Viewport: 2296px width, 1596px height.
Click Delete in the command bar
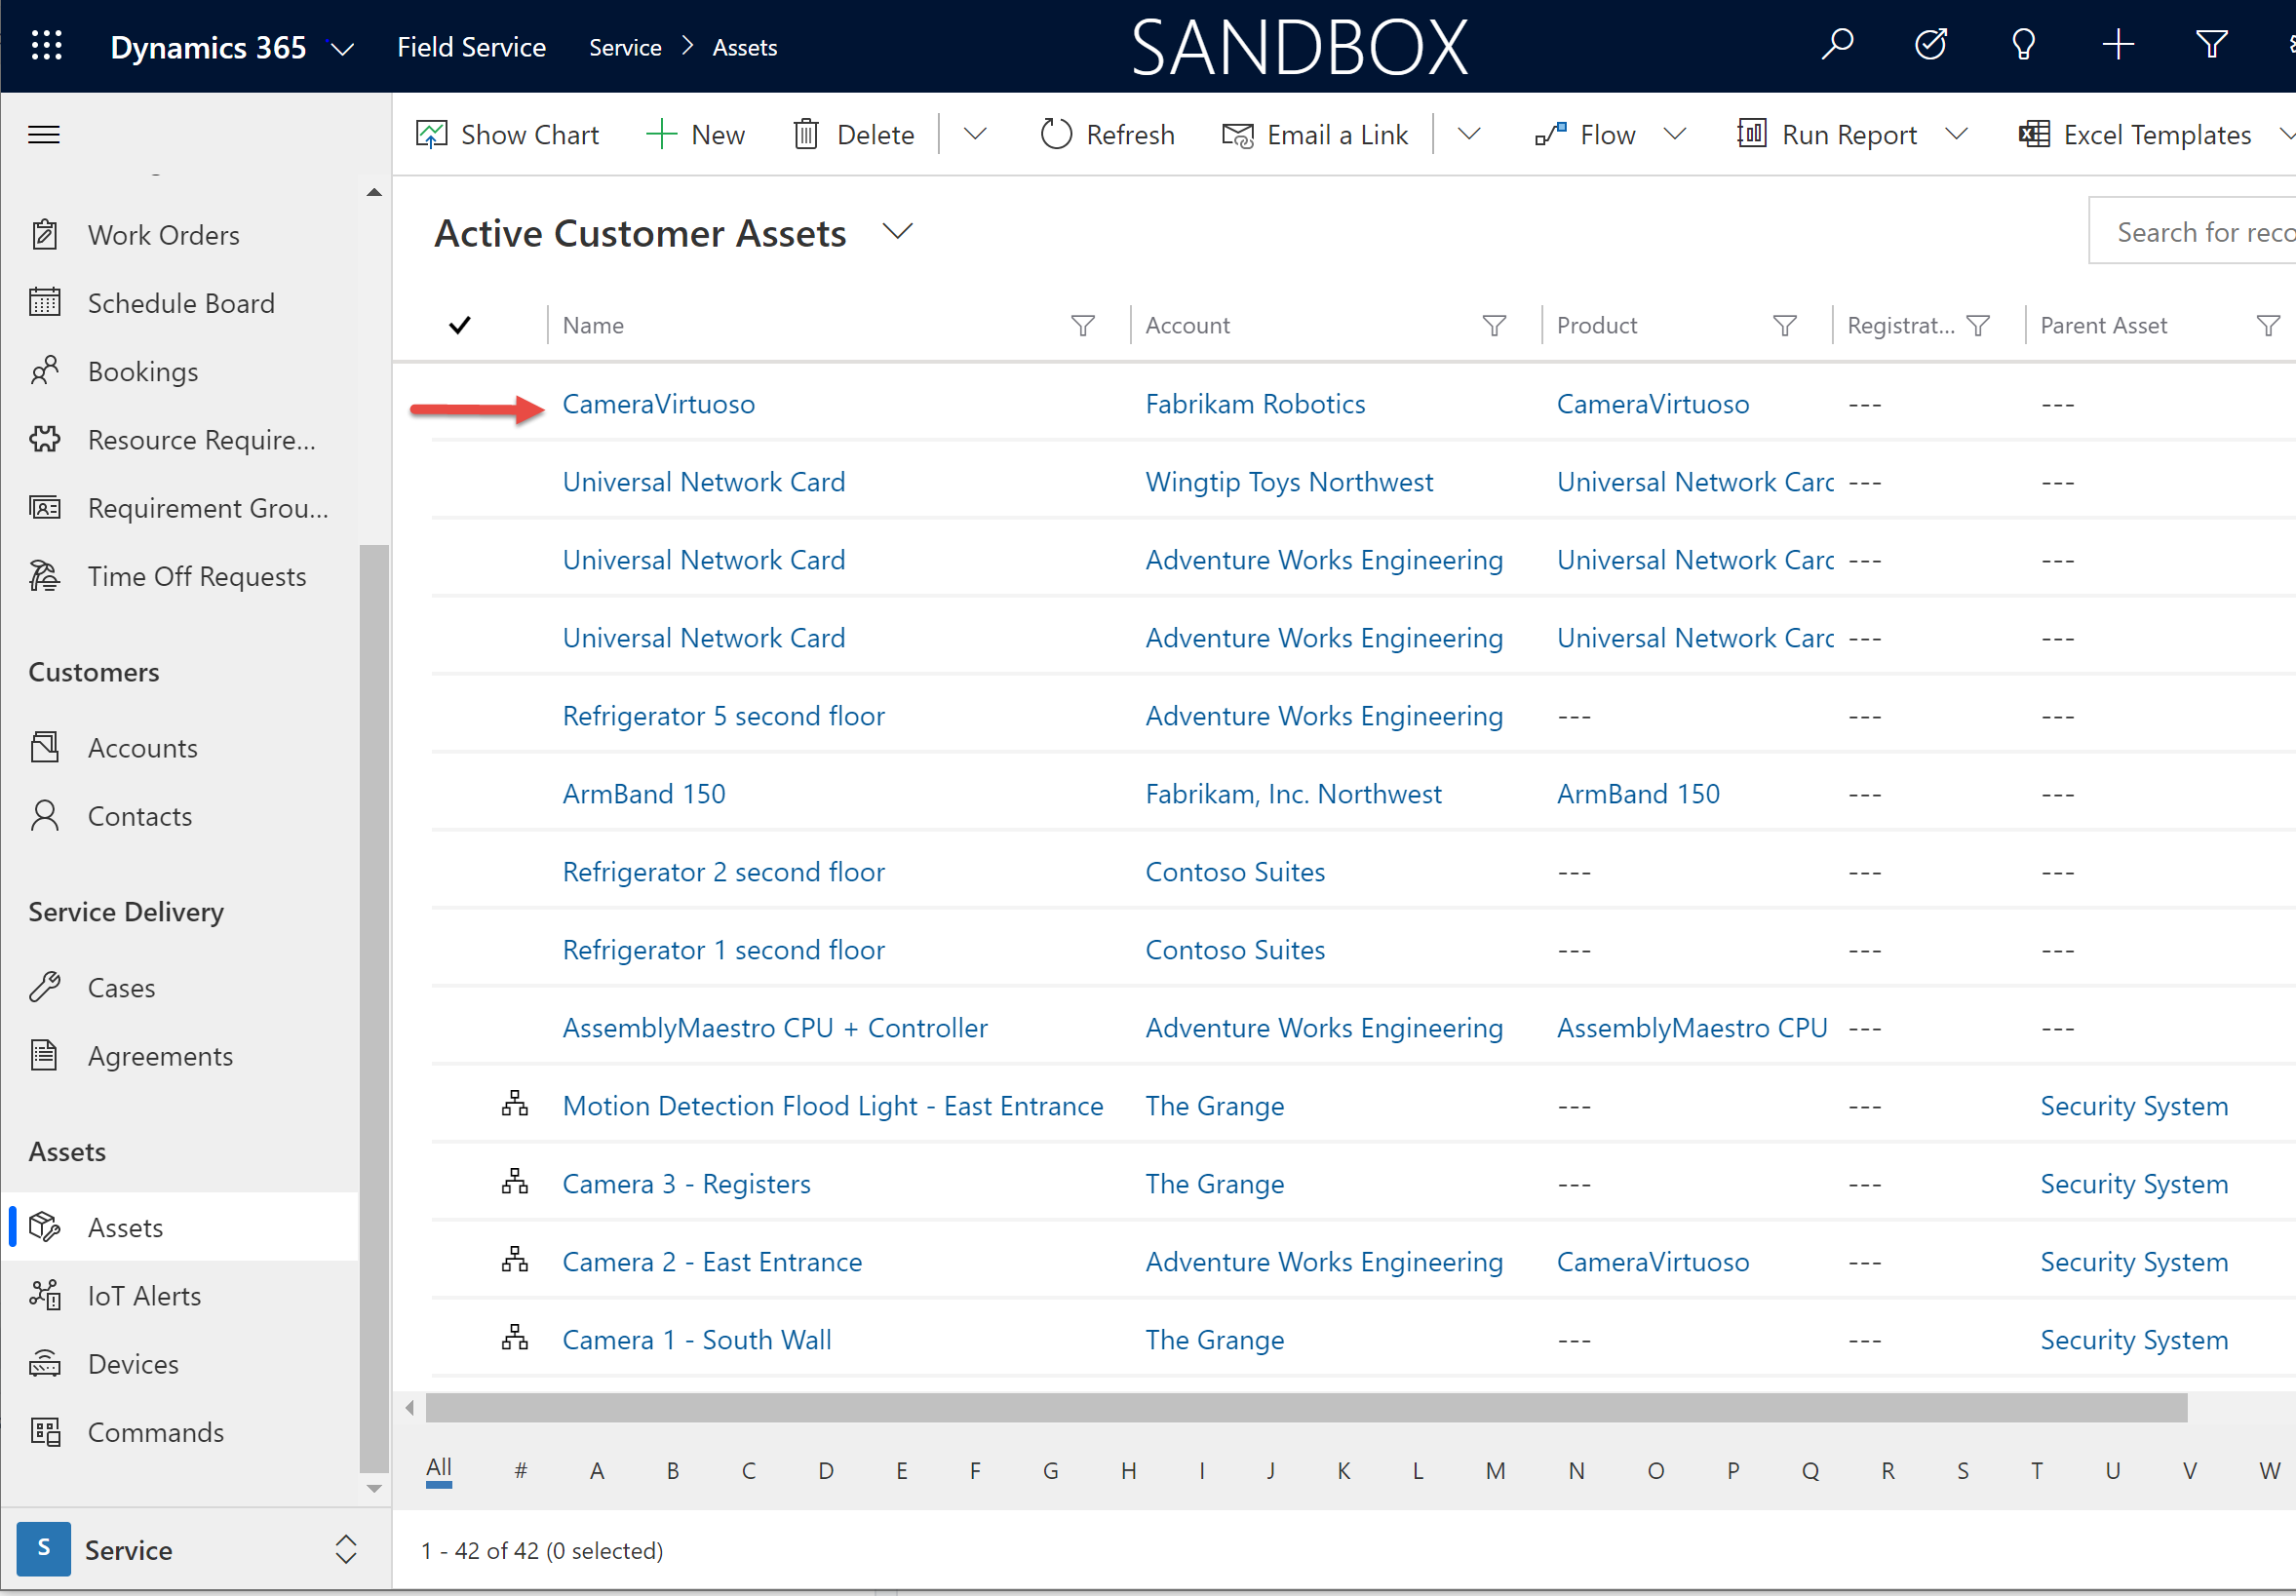point(854,134)
